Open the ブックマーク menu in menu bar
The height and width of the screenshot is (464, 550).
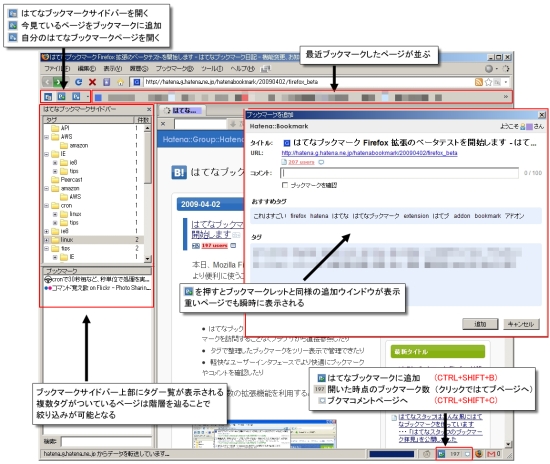coord(174,68)
